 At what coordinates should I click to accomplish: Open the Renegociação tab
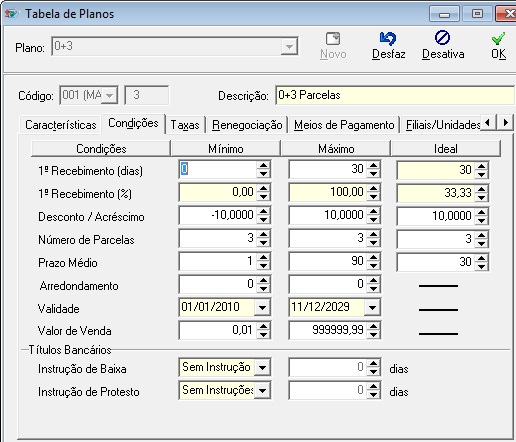[x=247, y=125]
